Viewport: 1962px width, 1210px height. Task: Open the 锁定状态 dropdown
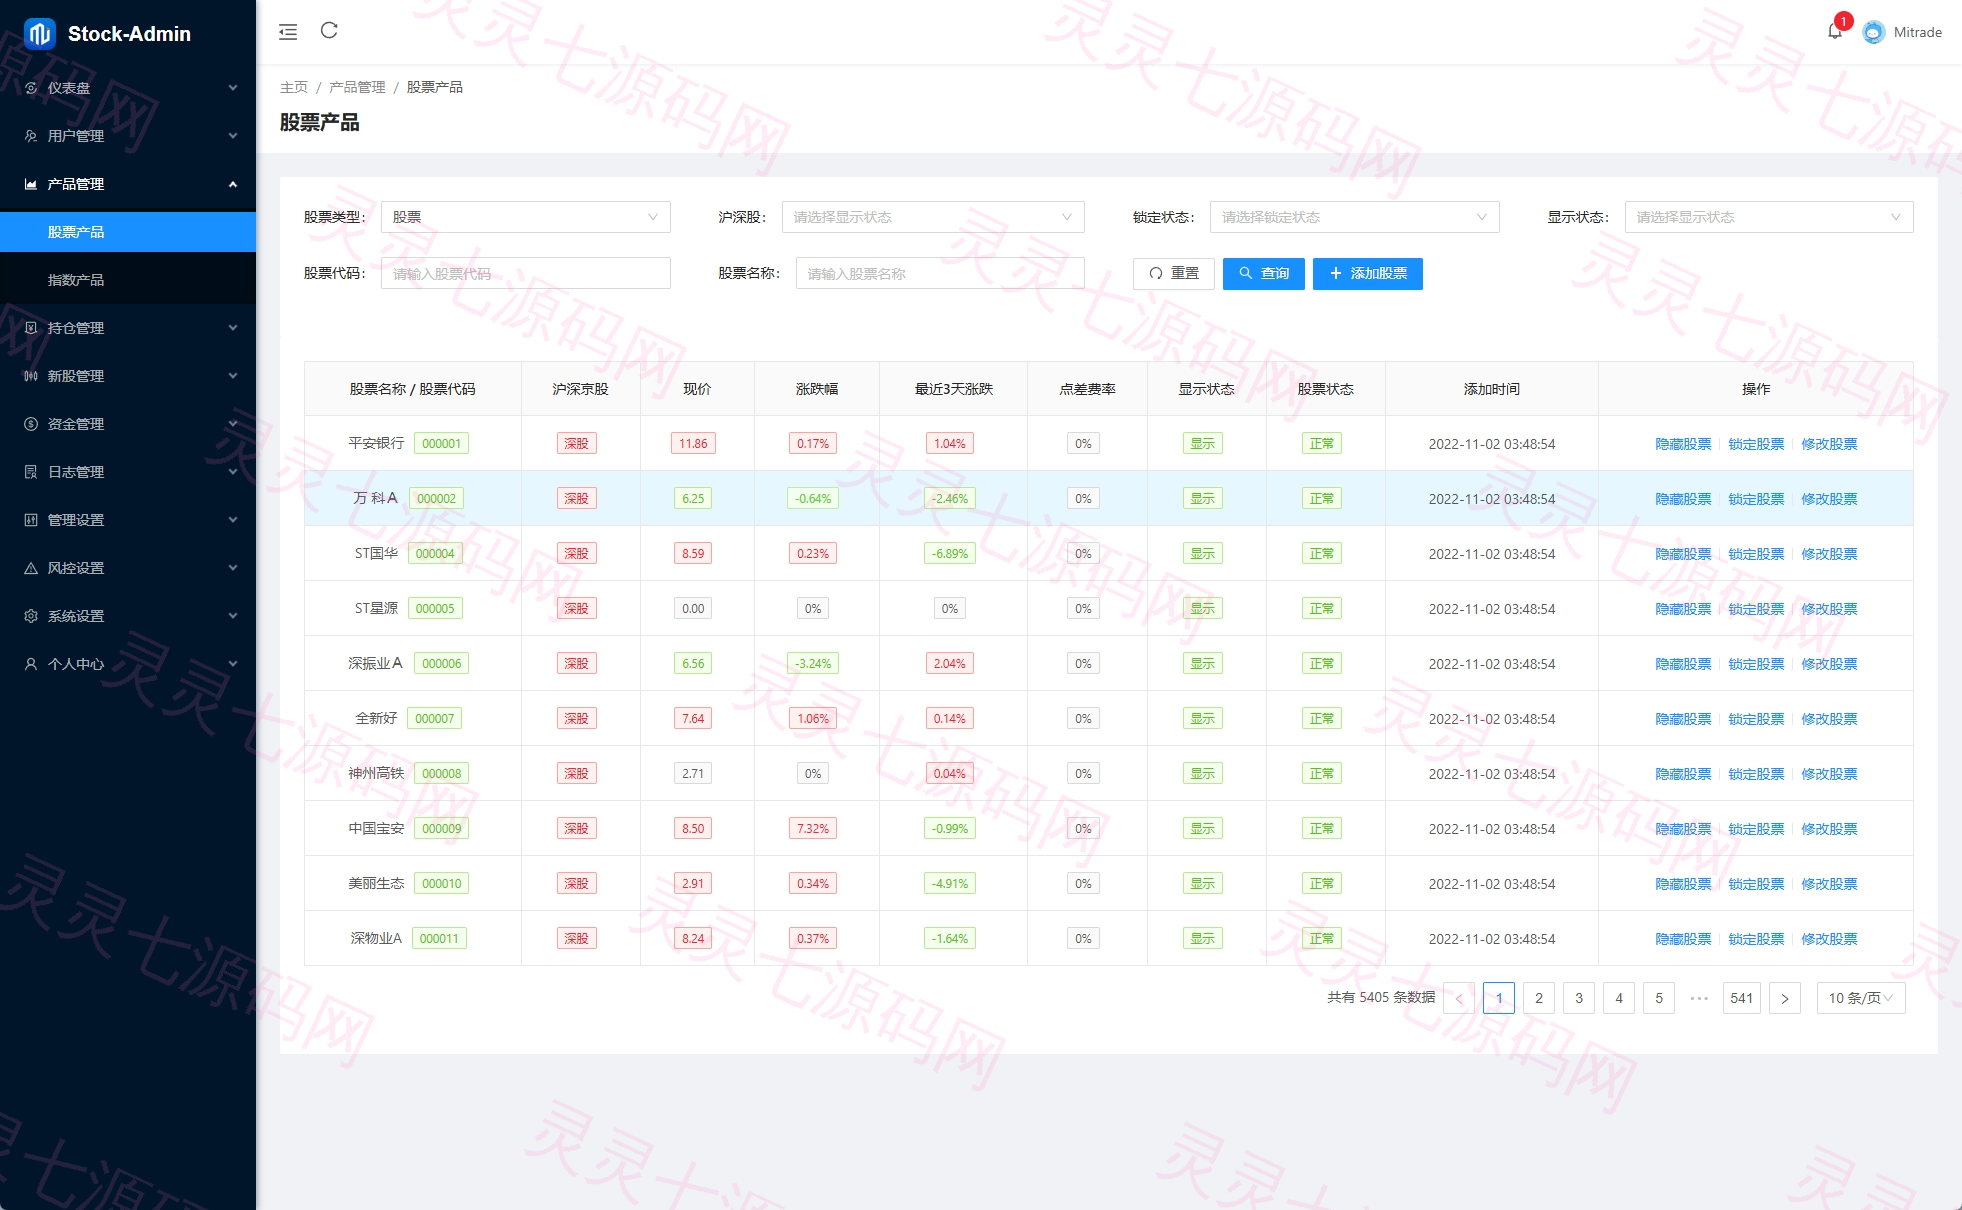coord(1354,217)
